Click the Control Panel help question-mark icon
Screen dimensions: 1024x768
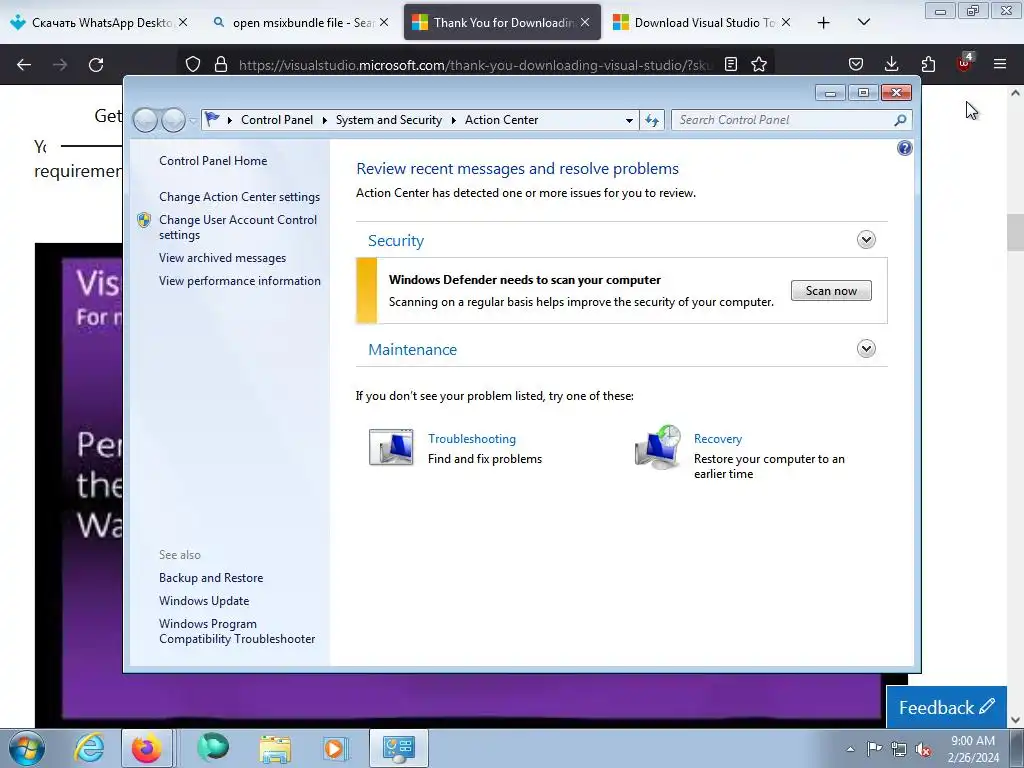pos(904,148)
